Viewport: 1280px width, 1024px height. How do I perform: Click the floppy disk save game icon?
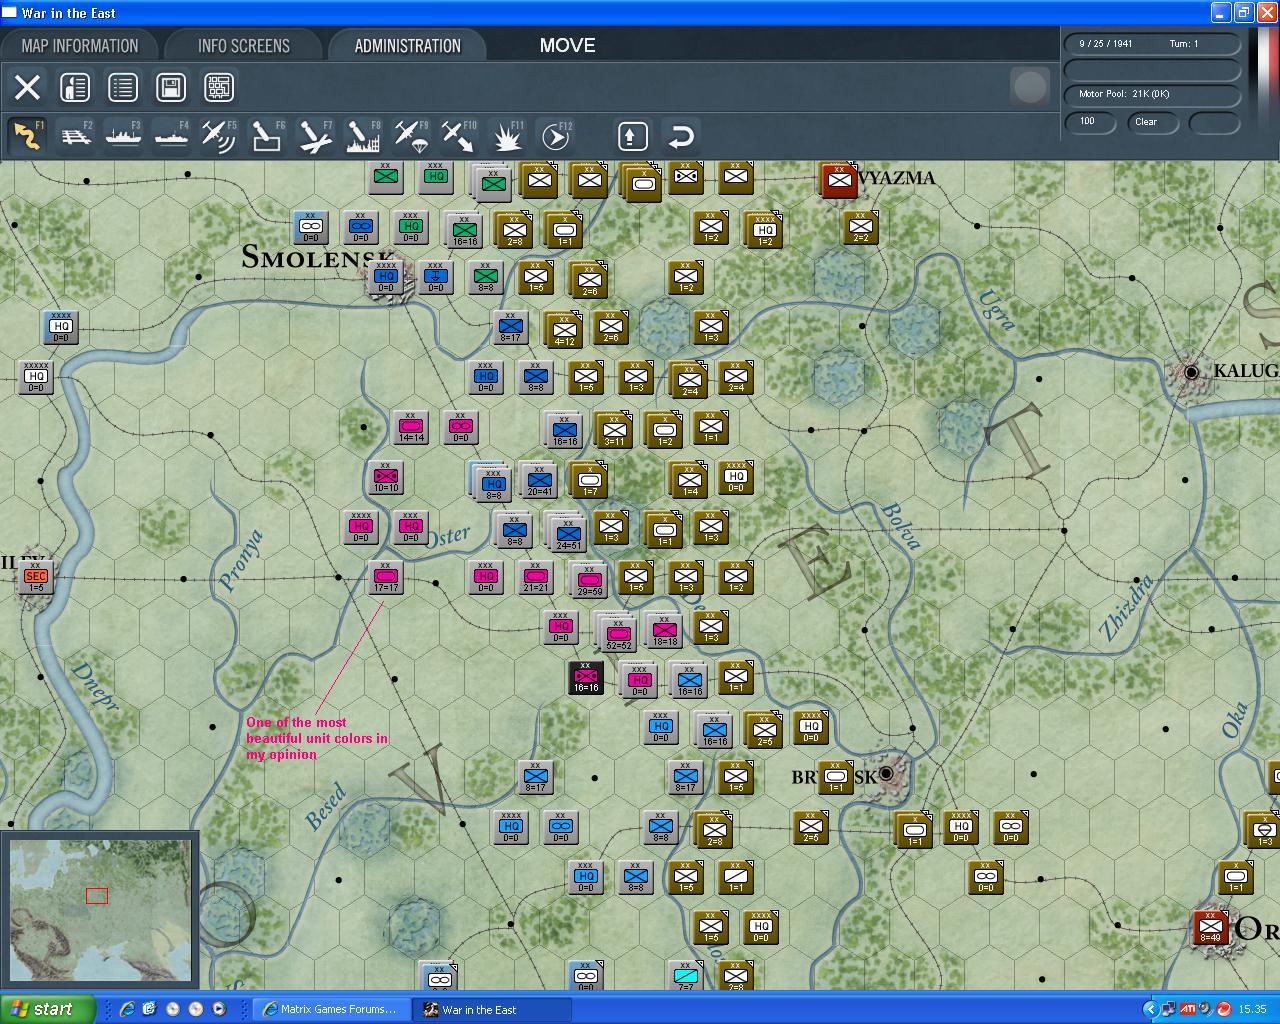171,87
